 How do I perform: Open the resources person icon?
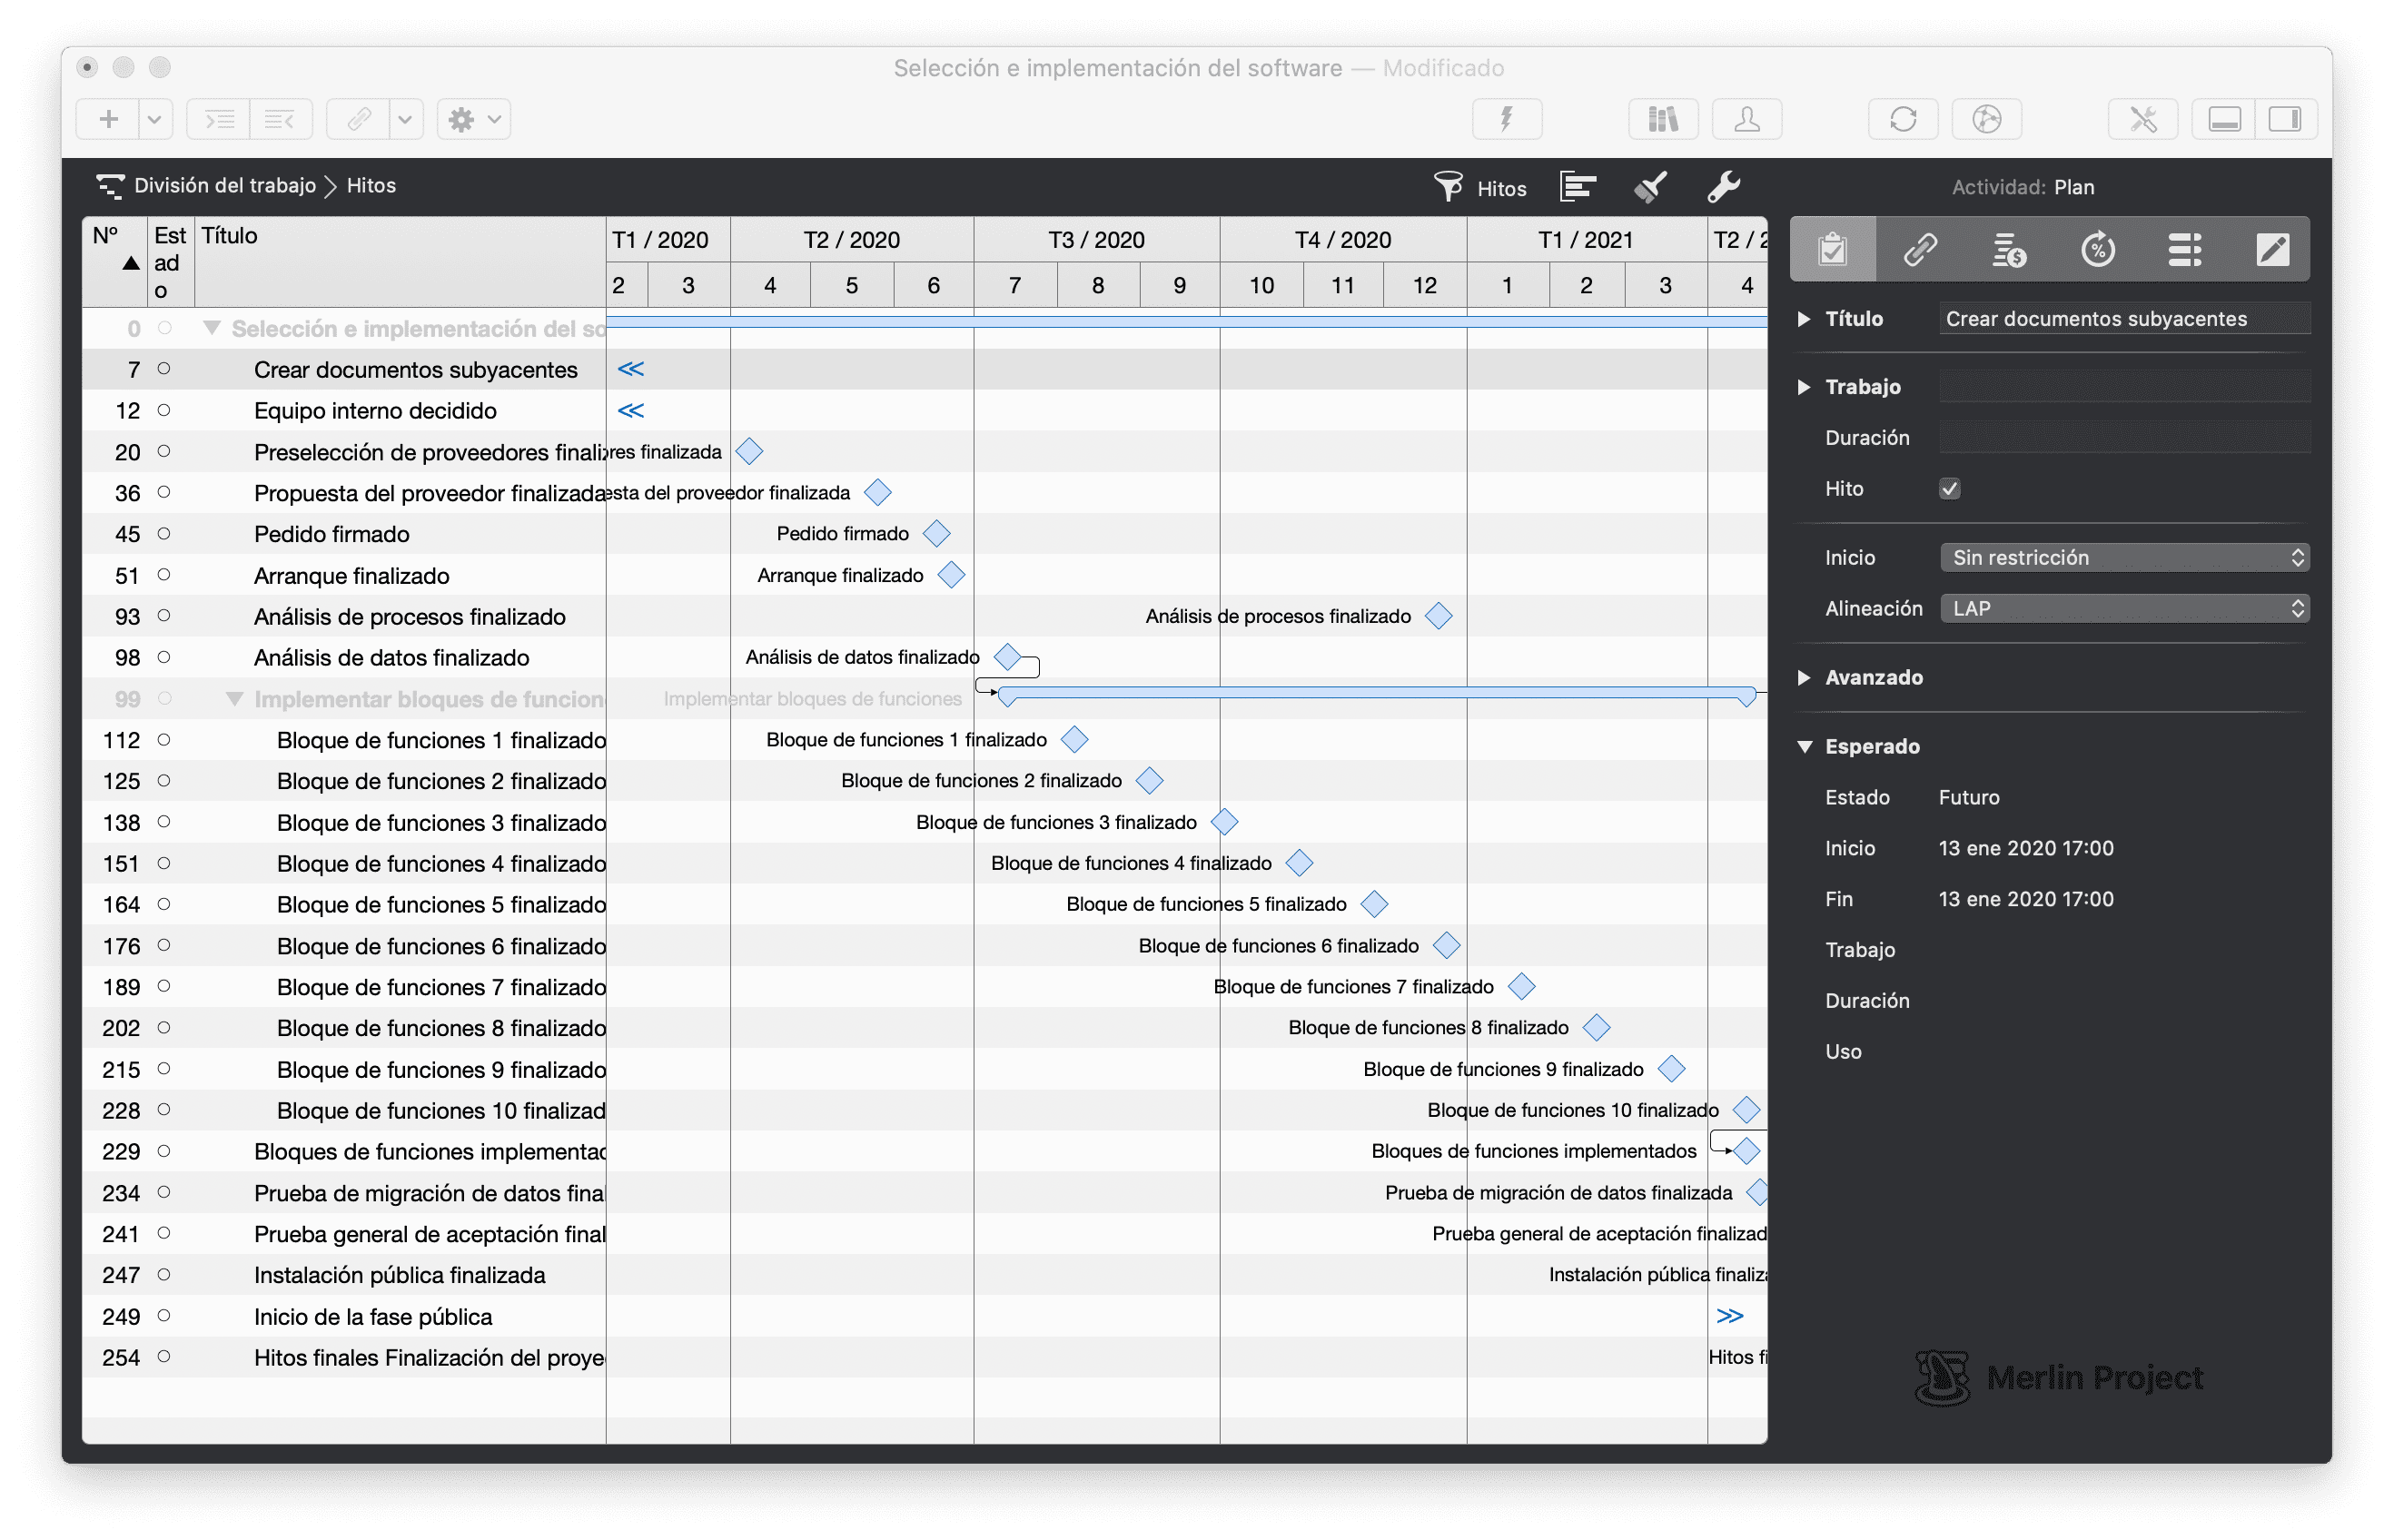tap(1746, 120)
